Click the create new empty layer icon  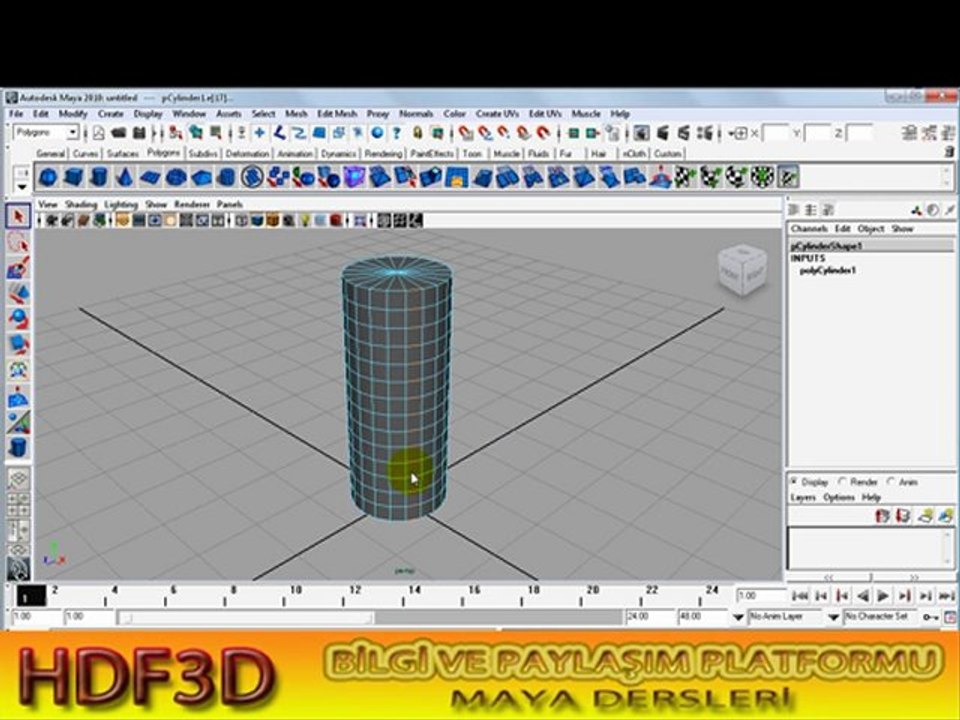pyautogui.click(x=925, y=516)
